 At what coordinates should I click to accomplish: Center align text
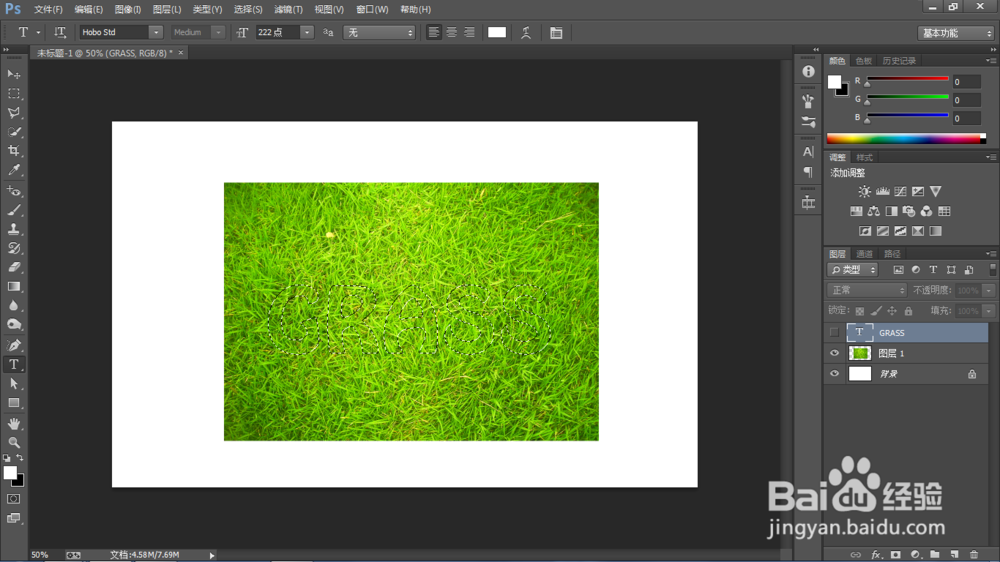pos(452,32)
